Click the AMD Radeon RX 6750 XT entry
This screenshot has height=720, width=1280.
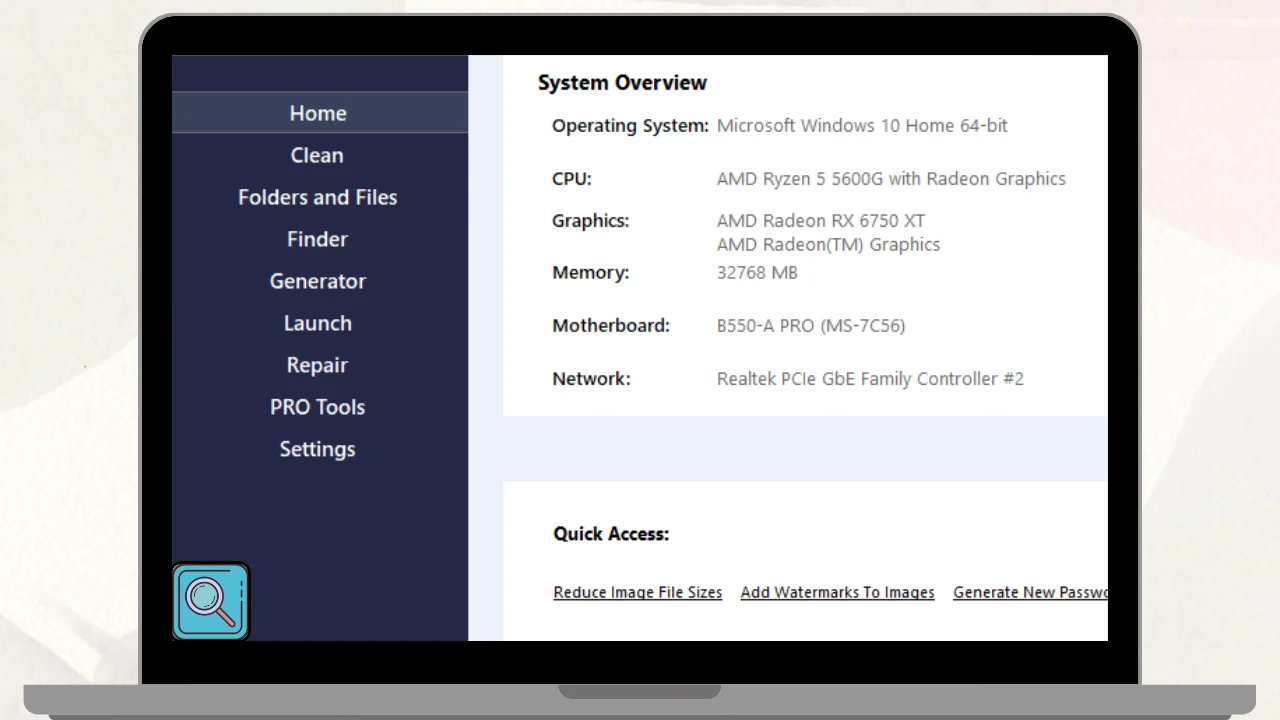pos(820,221)
